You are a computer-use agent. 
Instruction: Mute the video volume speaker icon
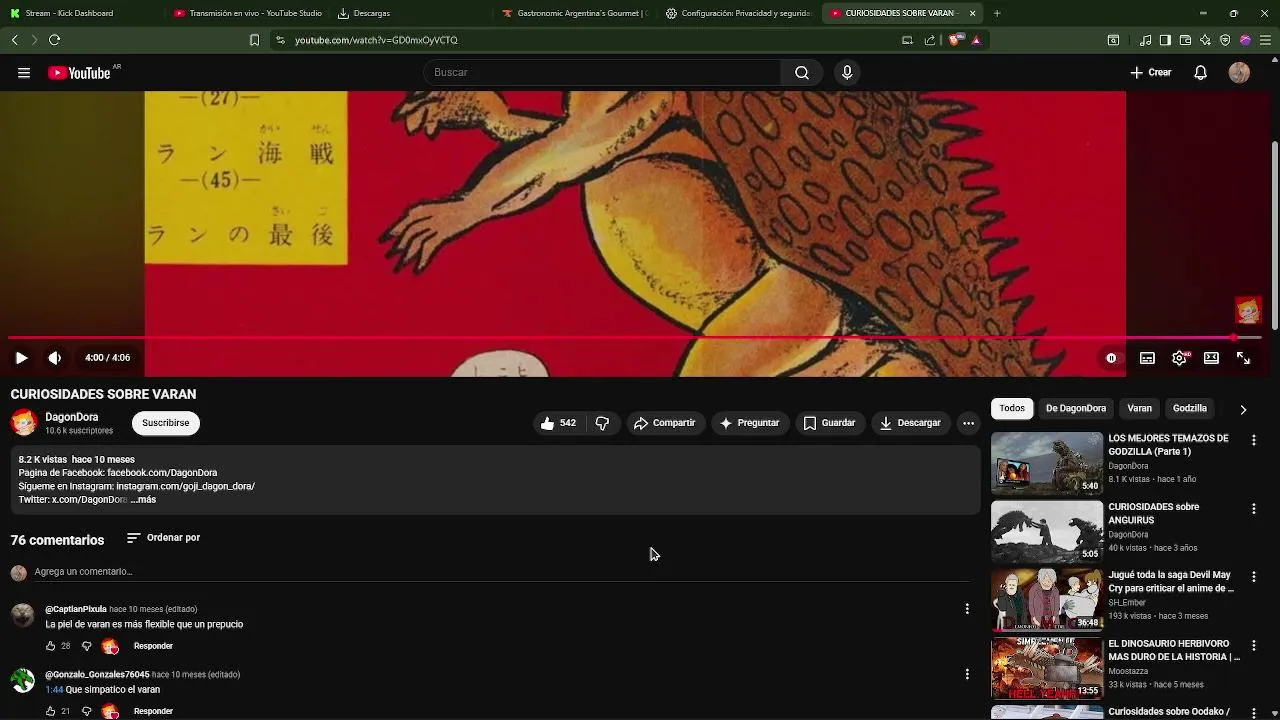55,358
